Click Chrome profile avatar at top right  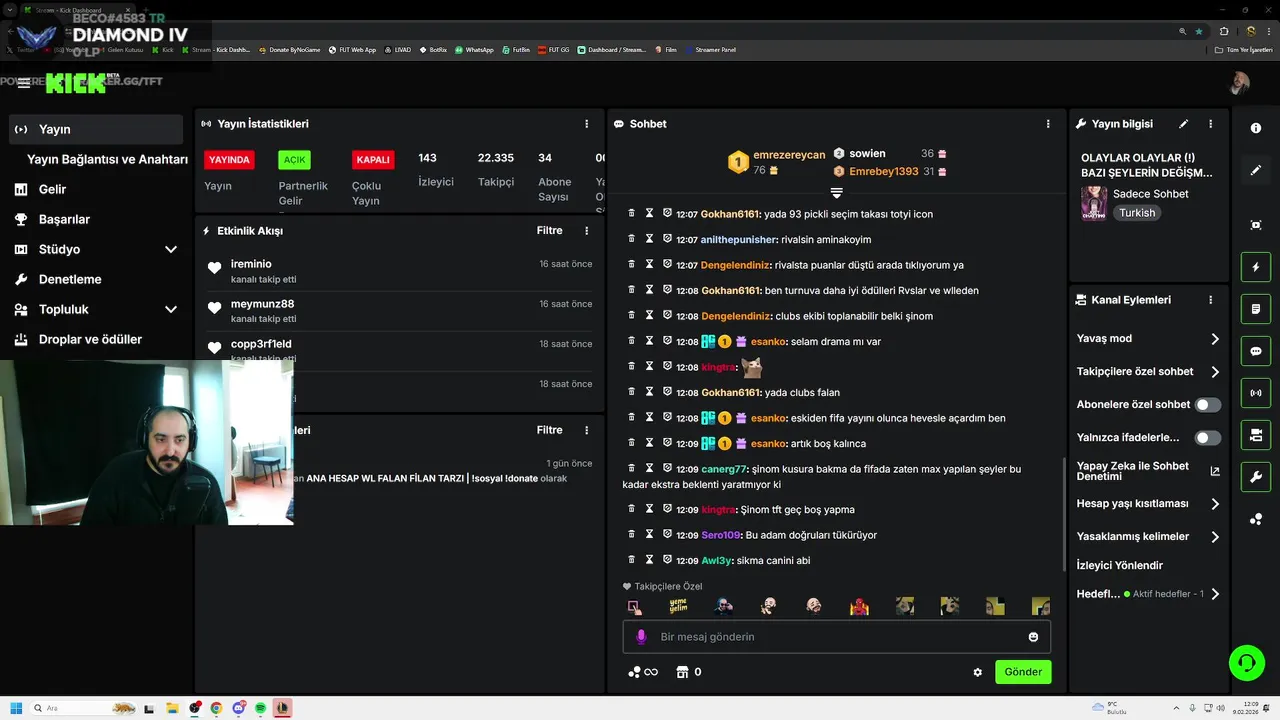(1250, 31)
